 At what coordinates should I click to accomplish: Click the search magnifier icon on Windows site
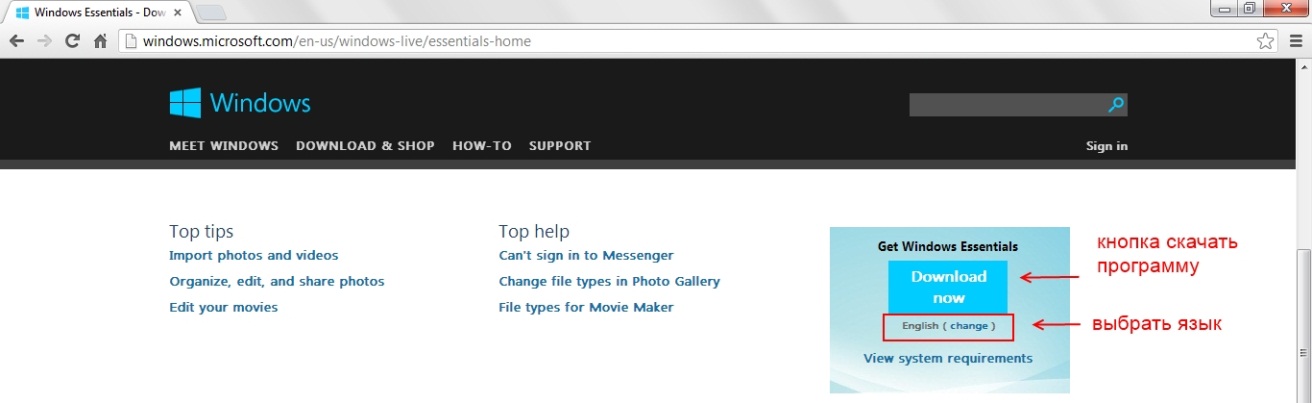[1116, 104]
